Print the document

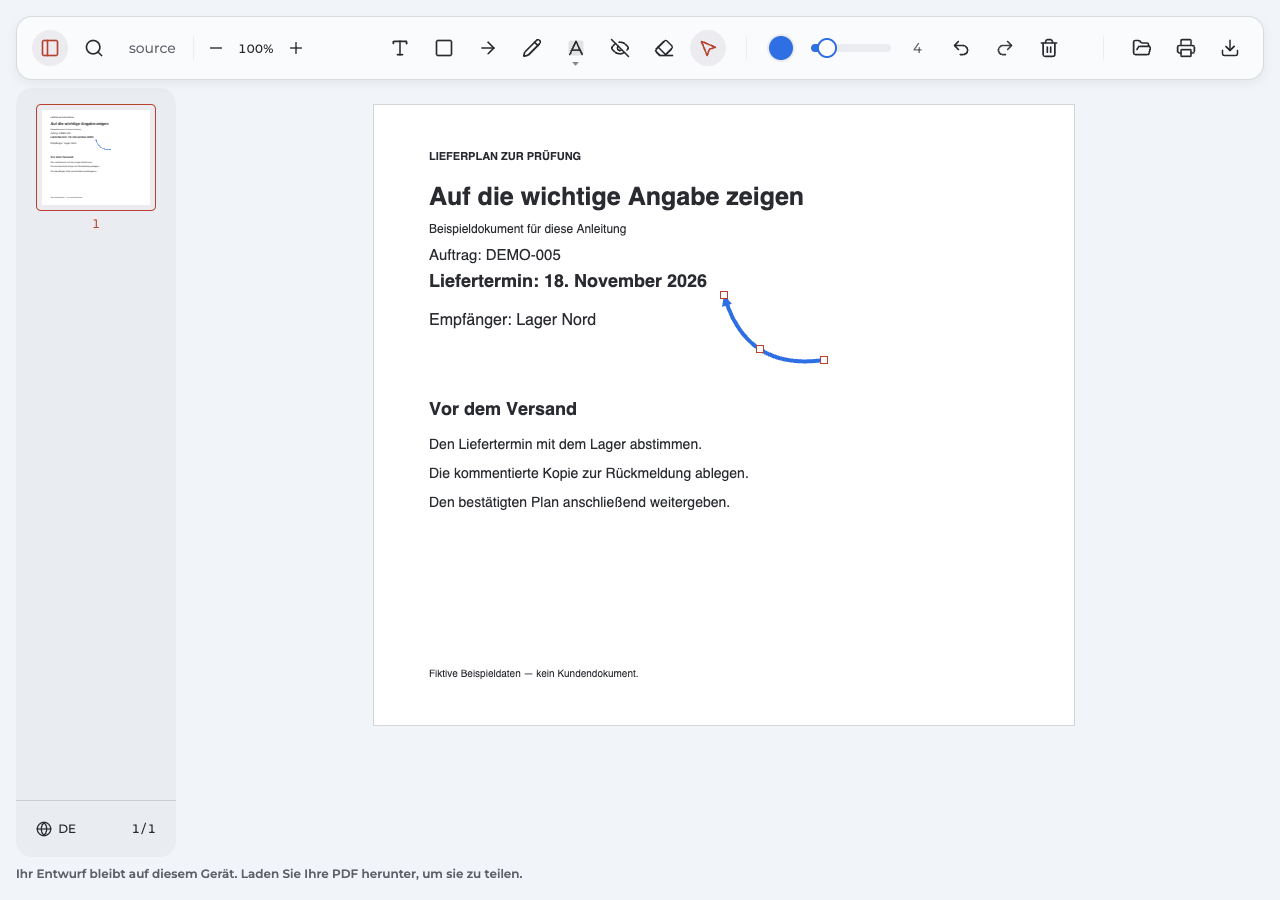pos(1186,48)
